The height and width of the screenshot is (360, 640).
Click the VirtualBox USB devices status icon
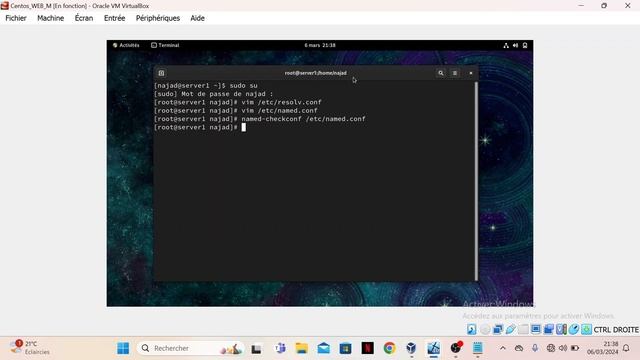click(x=510, y=329)
